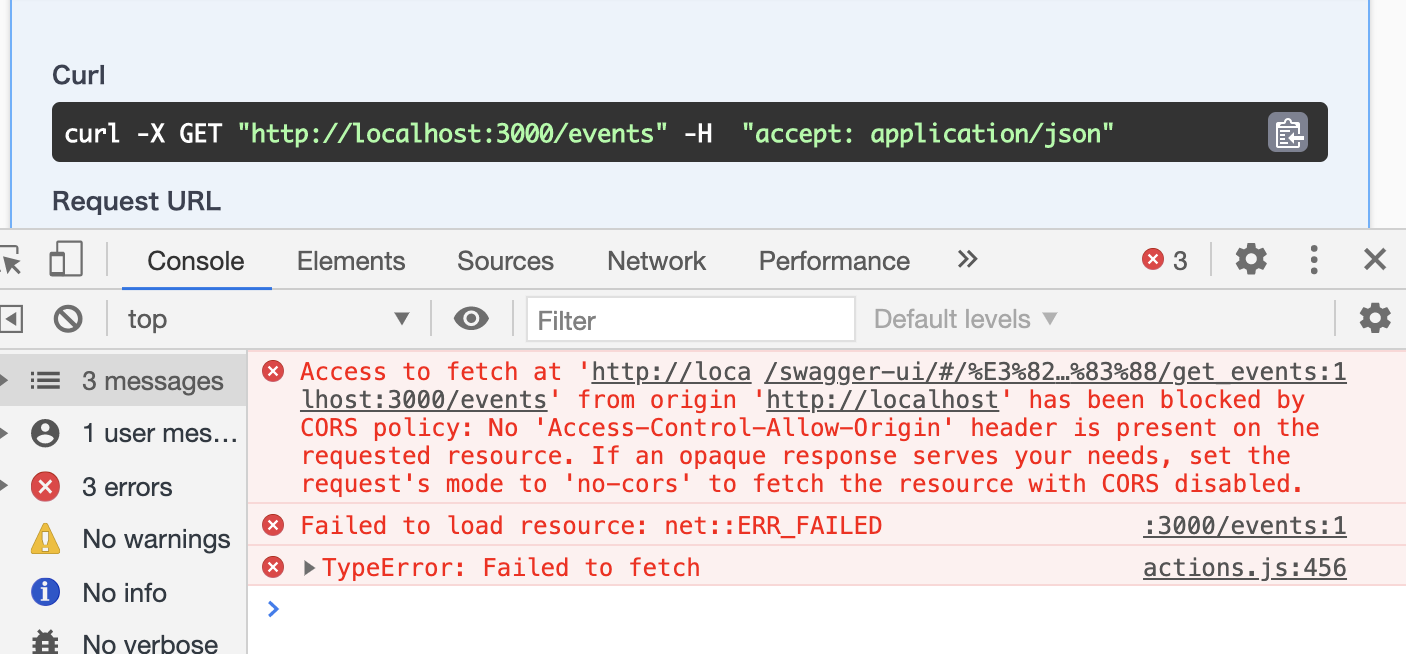Click the red error count badge
This screenshot has height=654, width=1406.
pos(1165,261)
